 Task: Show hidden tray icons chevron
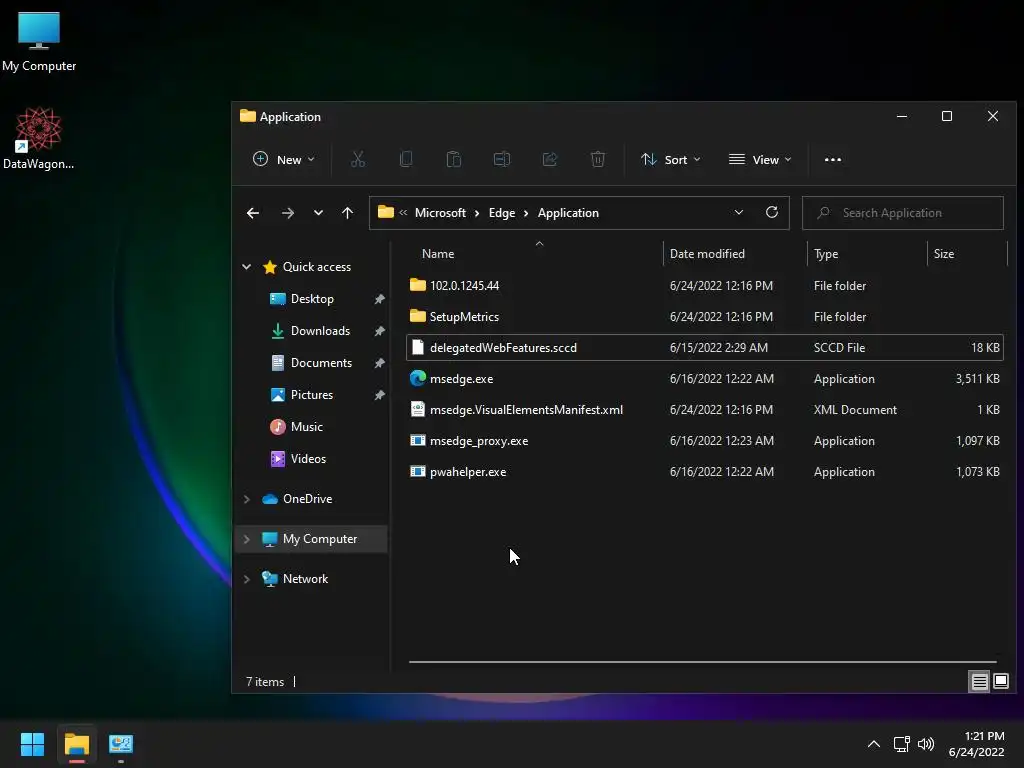click(874, 744)
